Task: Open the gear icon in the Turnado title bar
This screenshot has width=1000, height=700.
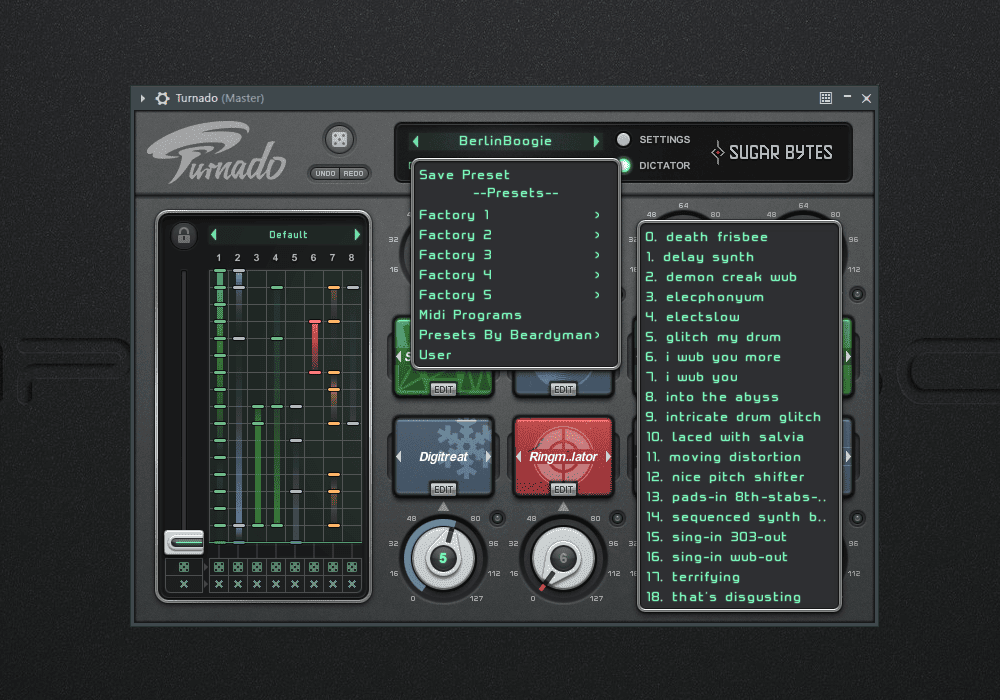Action: point(163,98)
